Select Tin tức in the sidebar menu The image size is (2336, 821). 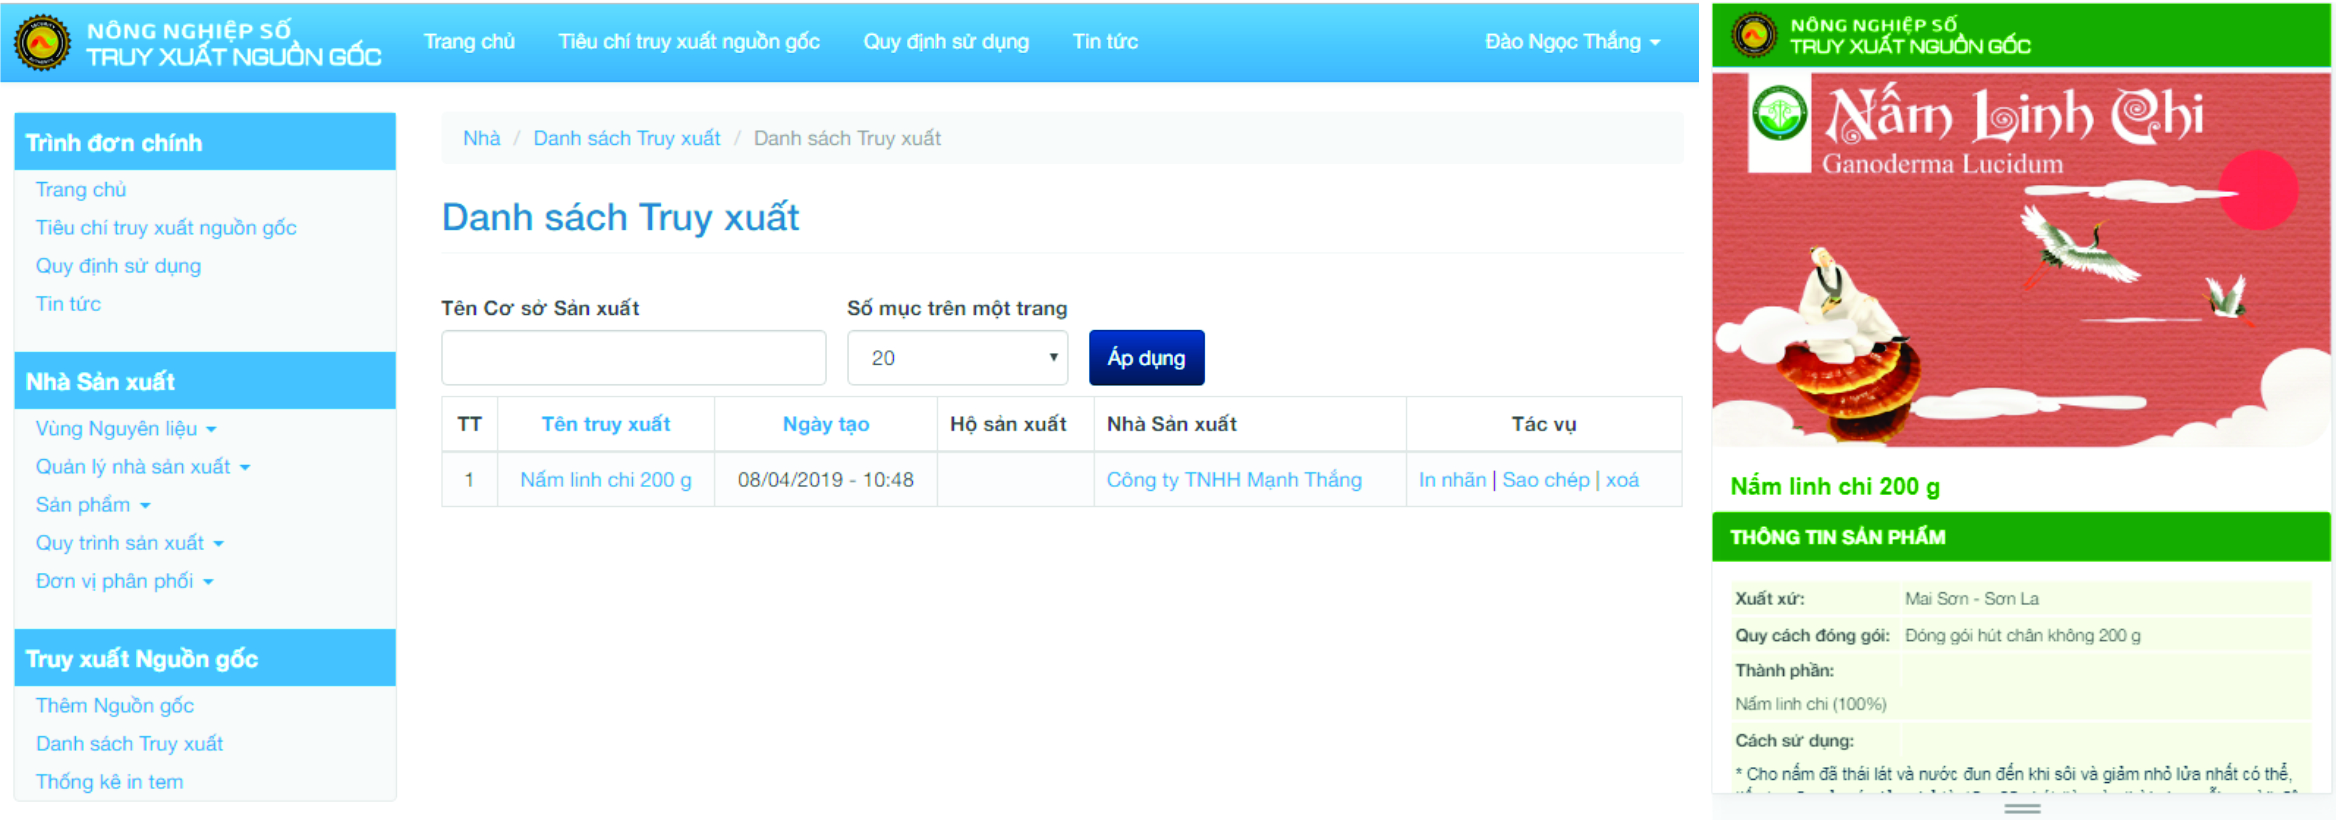(68, 304)
